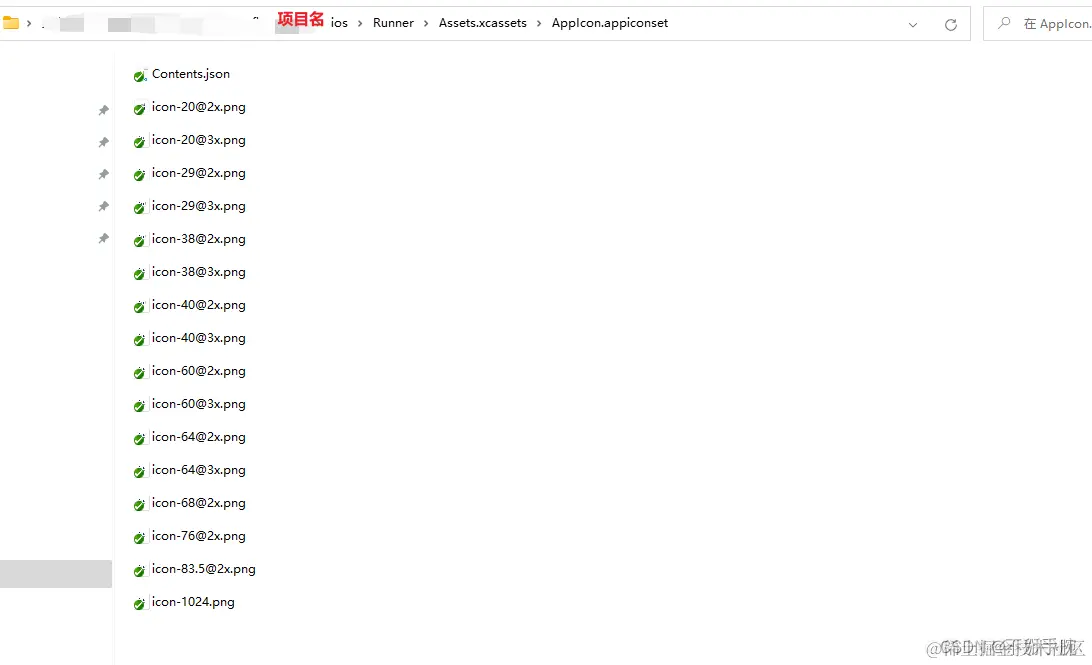
Task: Click the file icon of icon-29@2x.png
Action: [140, 174]
